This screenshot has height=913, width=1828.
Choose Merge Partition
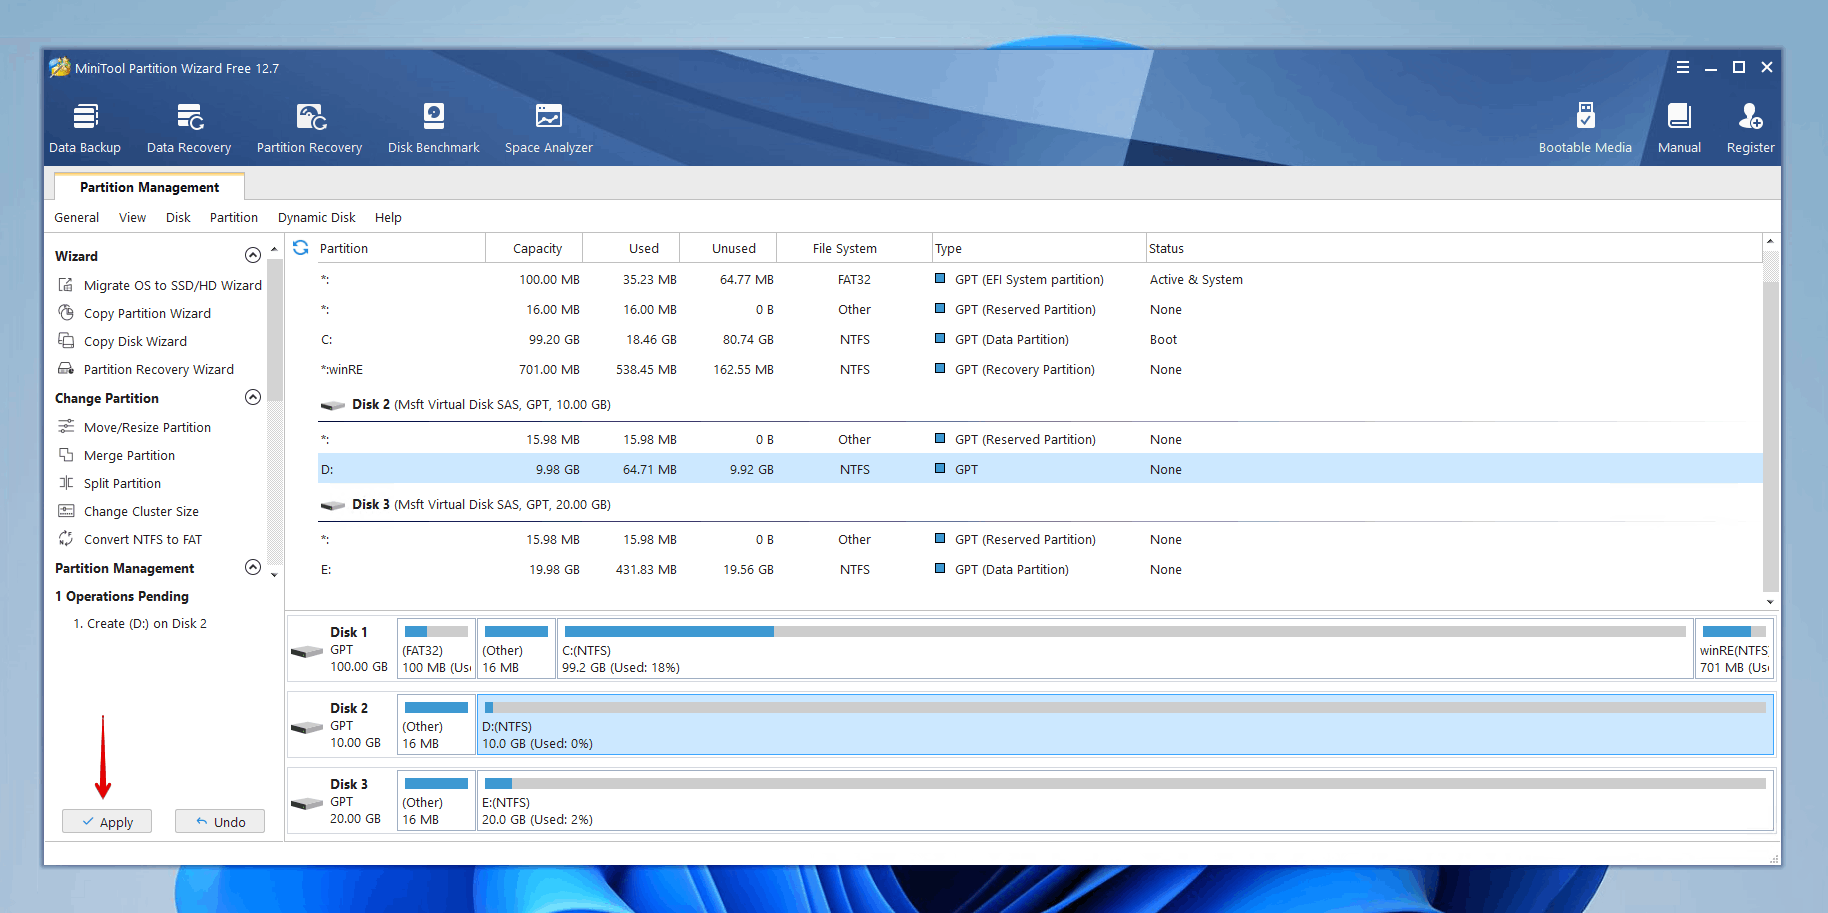click(117, 455)
